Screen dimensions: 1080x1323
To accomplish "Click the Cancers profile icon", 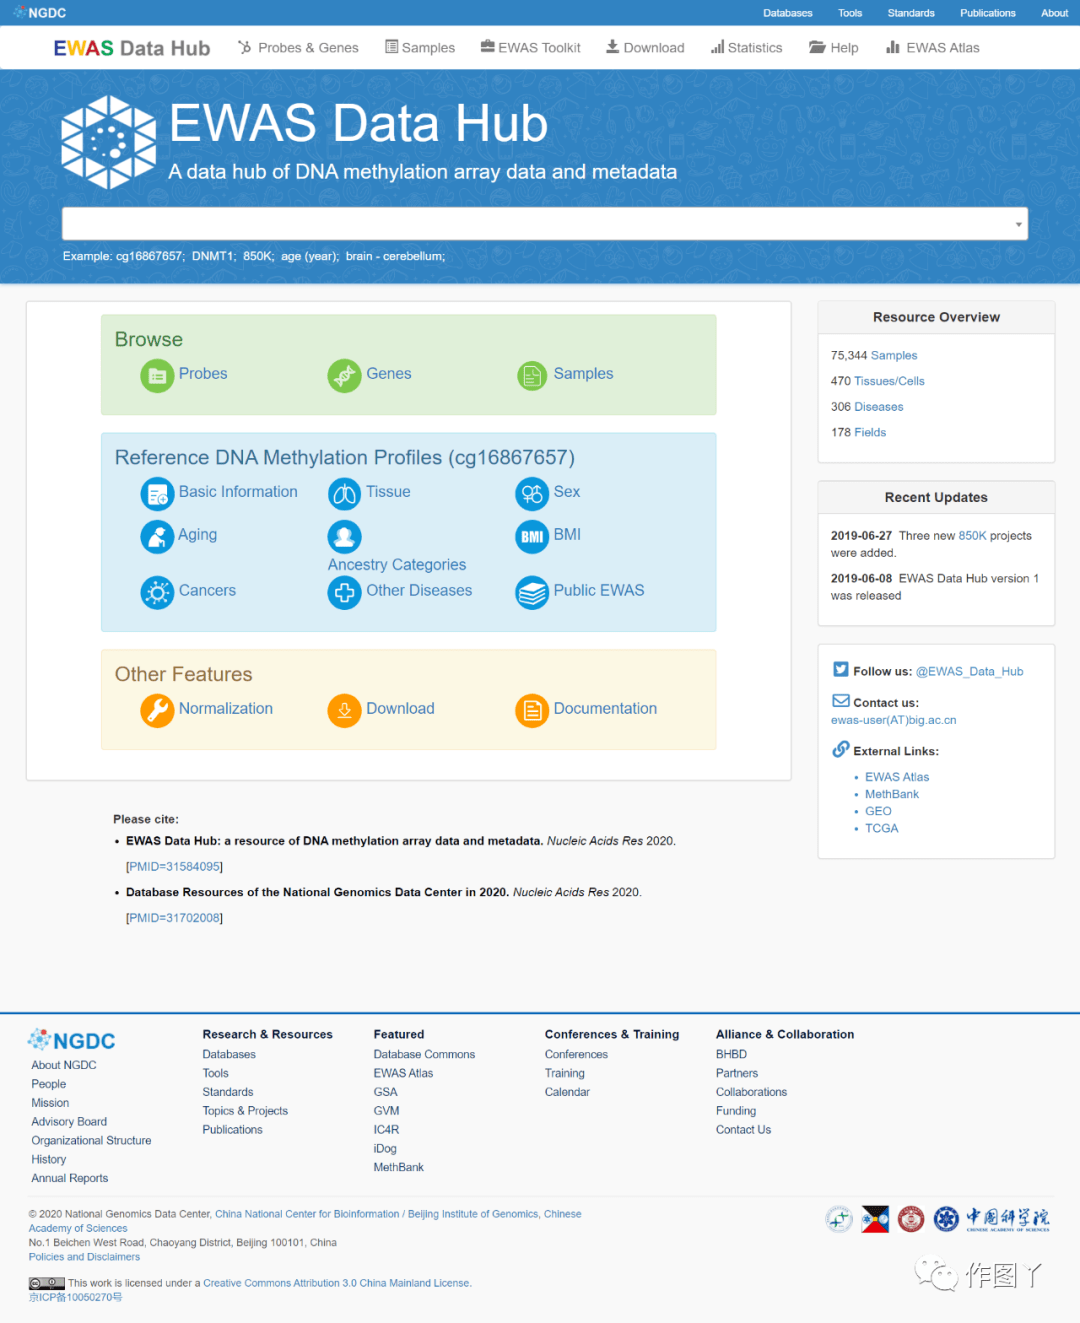I will [x=157, y=593].
